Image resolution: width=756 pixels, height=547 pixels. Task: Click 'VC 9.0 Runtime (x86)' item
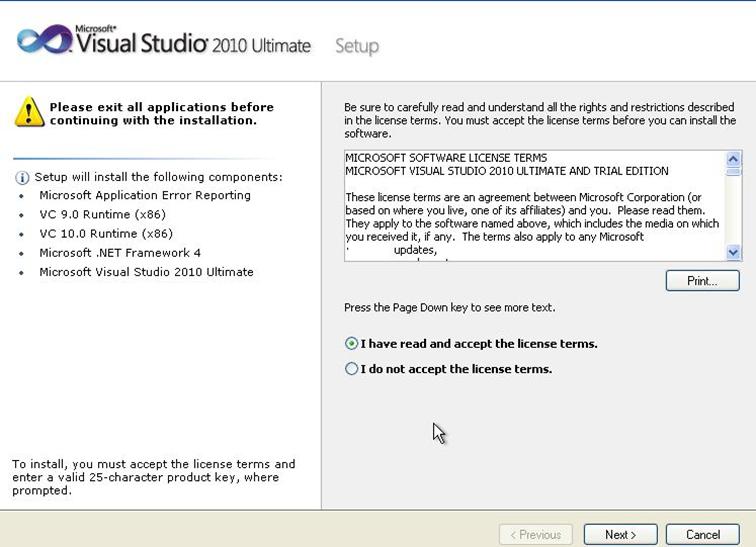[x=103, y=214]
